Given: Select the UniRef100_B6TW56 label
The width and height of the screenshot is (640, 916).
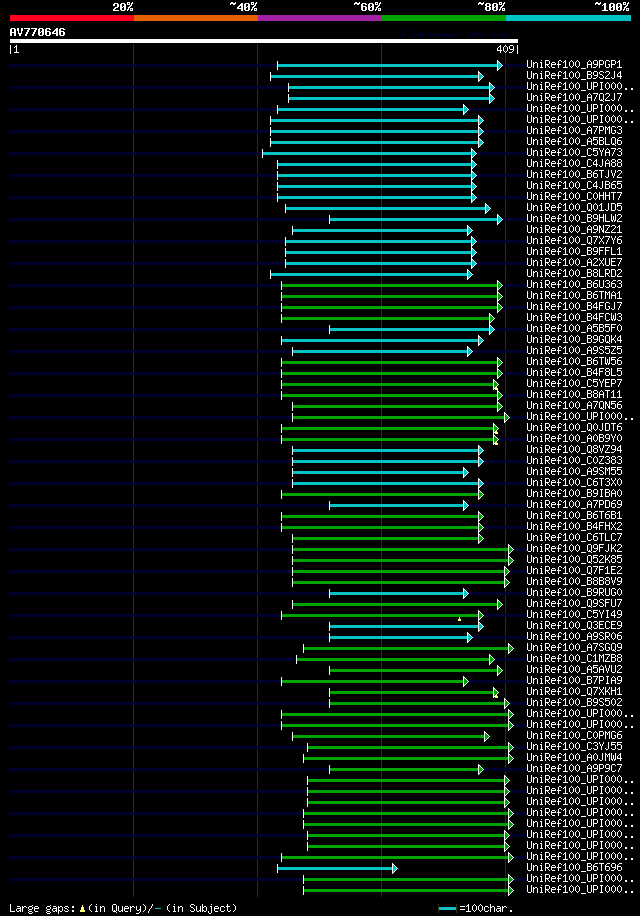Looking at the screenshot, I should tap(574, 362).
